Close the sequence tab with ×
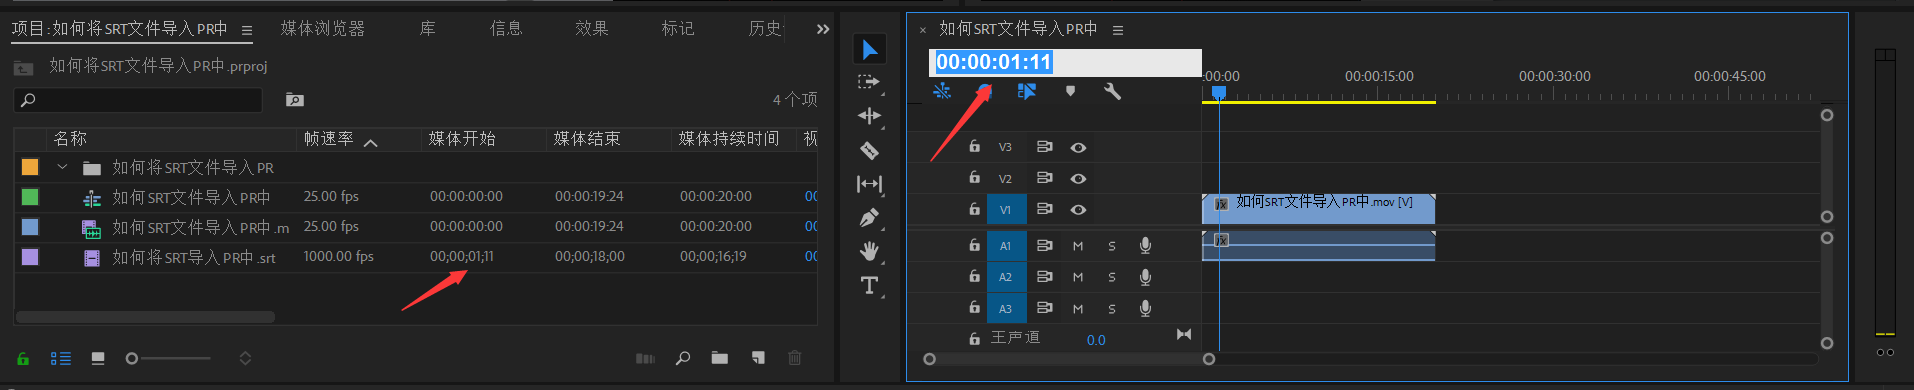This screenshot has height=390, width=1914. (923, 30)
